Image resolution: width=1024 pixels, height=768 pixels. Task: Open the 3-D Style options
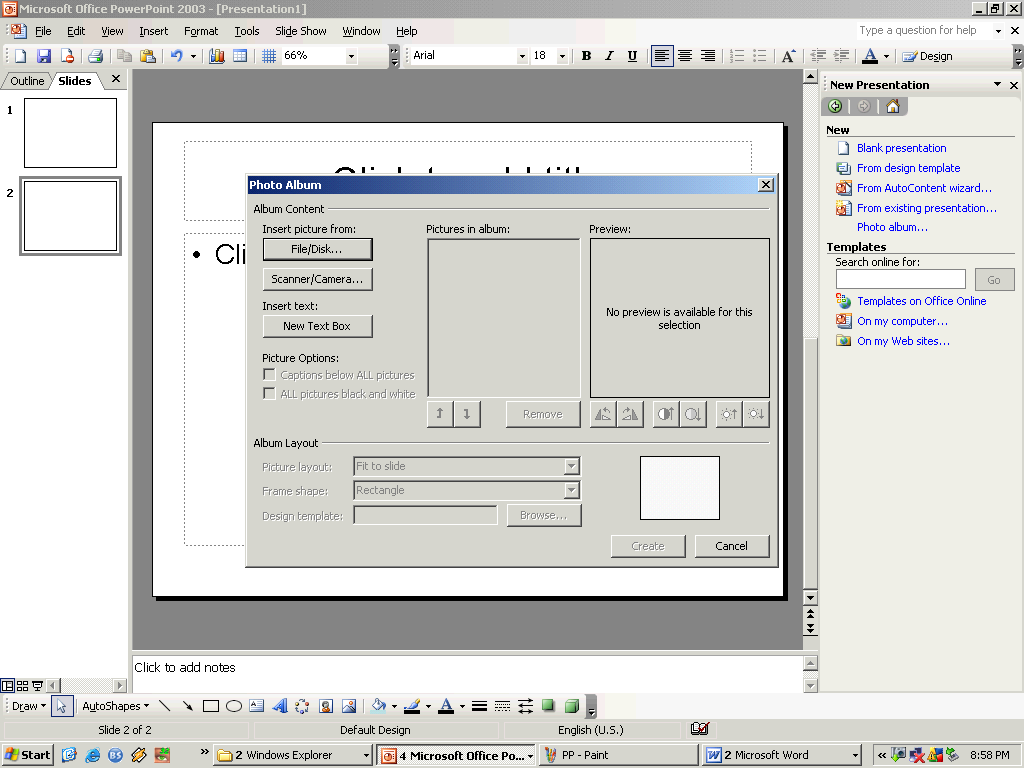point(572,706)
